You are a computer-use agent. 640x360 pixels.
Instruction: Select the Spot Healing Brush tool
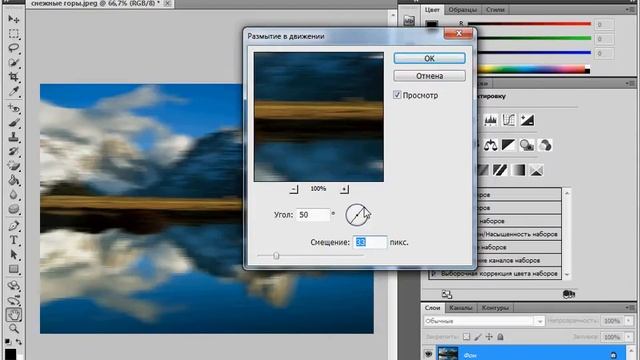(x=13, y=108)
